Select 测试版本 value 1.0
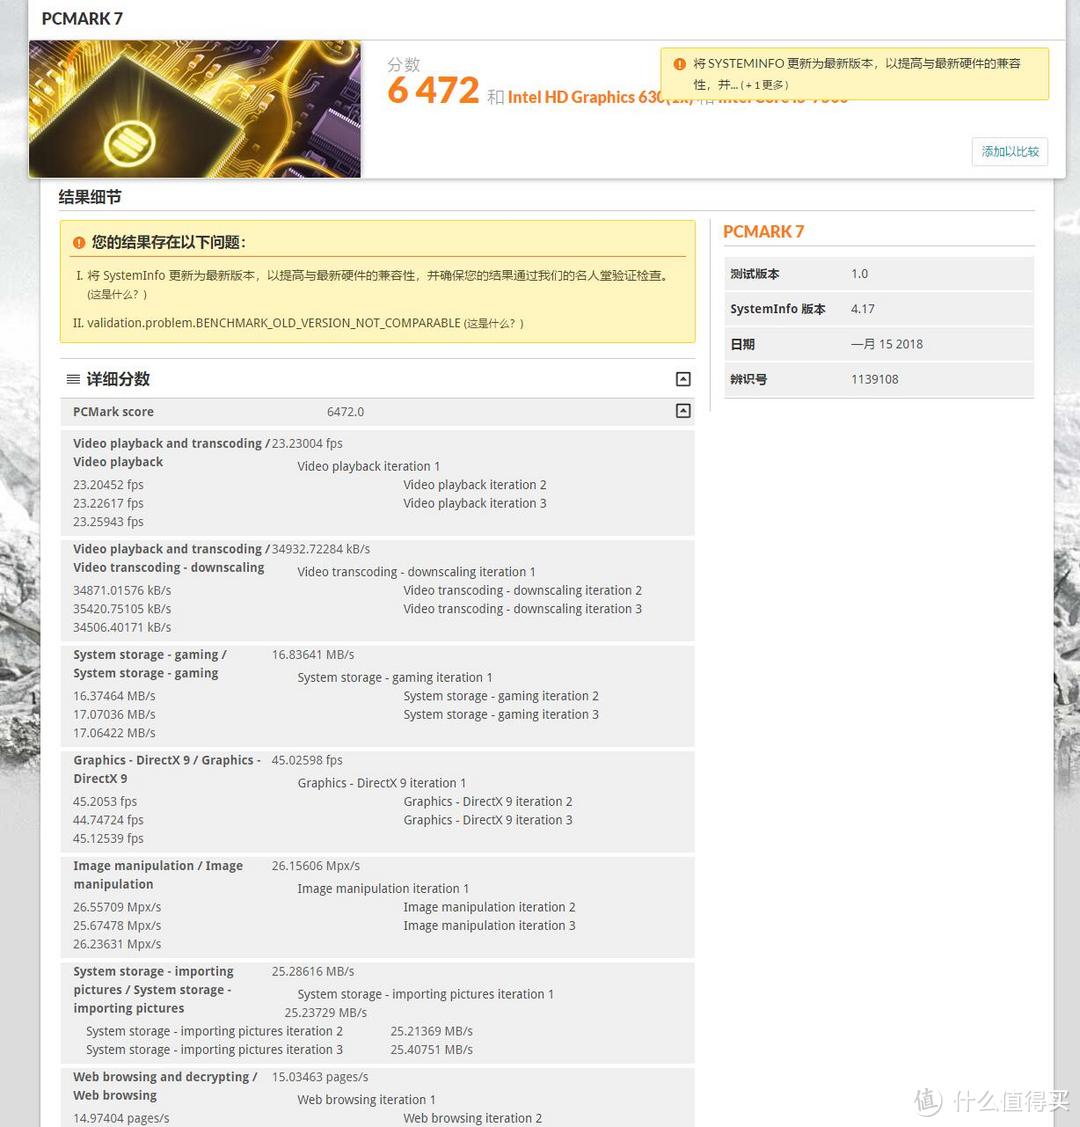 (859, 274)
